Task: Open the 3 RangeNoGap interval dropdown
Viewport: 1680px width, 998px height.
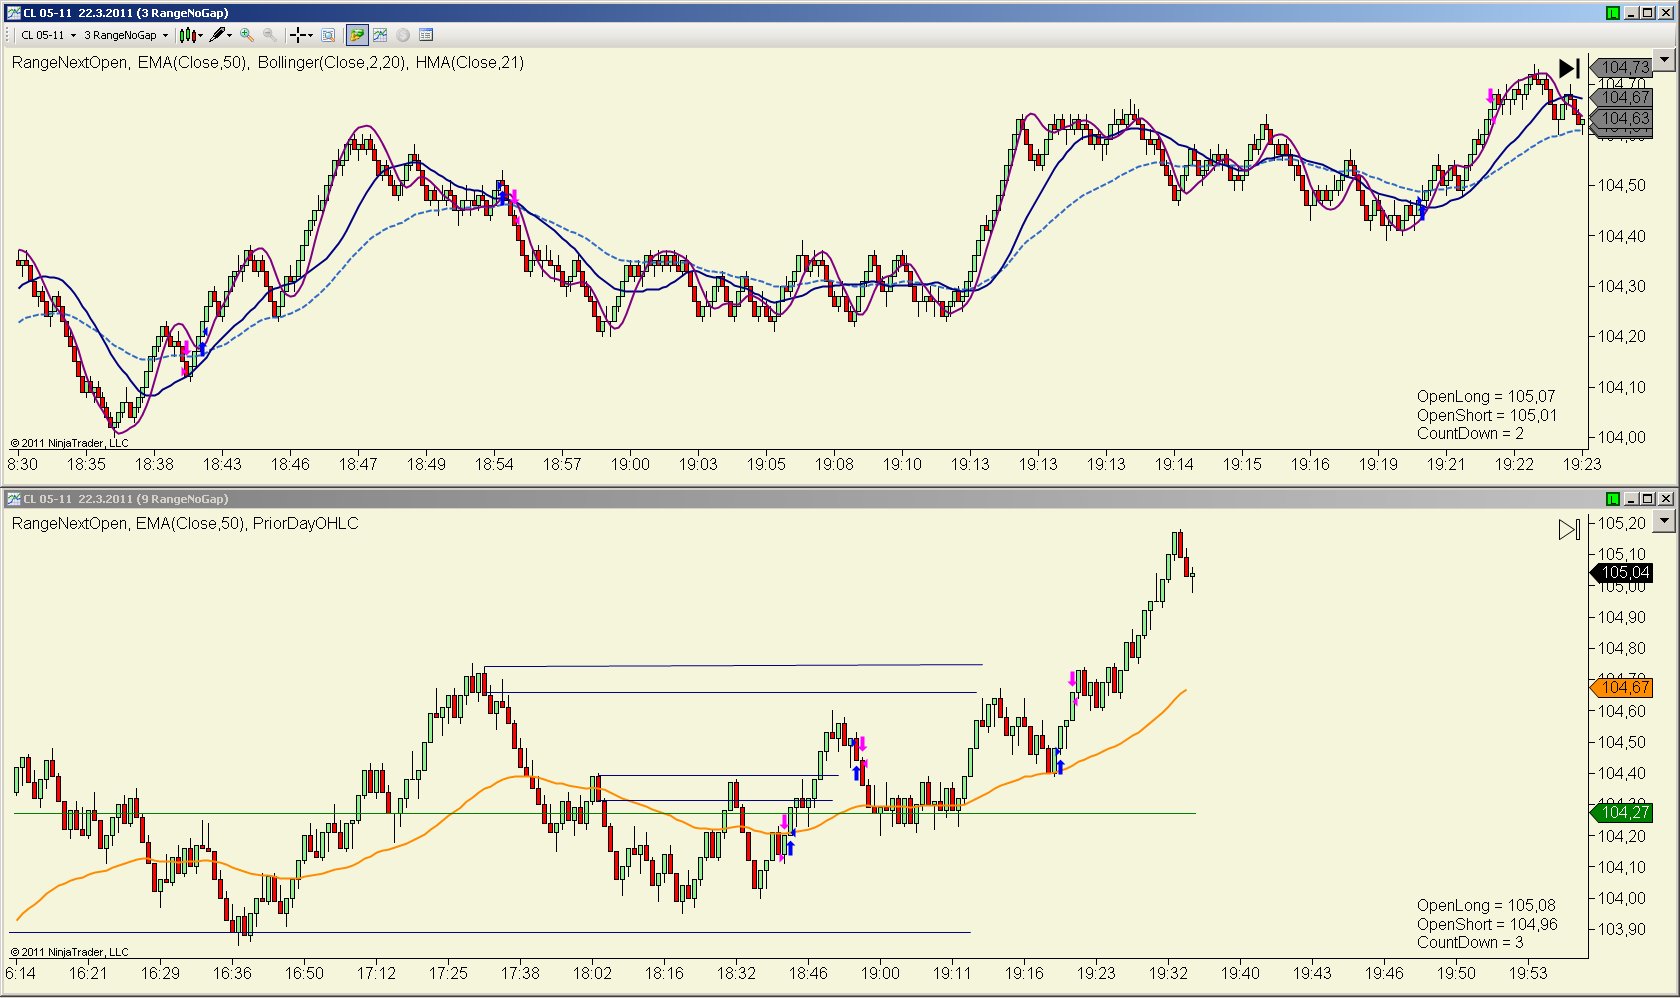Action: tap(126, 35)
